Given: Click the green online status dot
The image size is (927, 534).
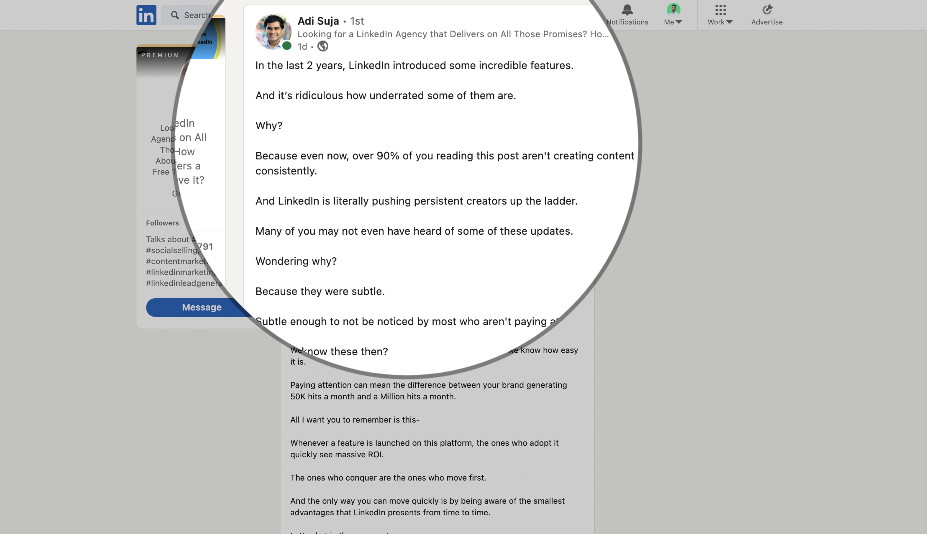Looking at the screenshot, I should (287, 46).
